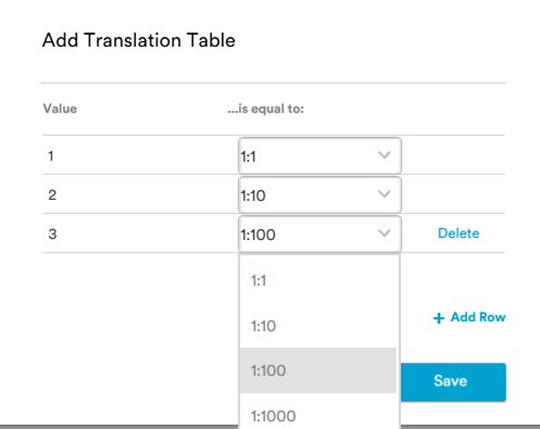Screen dimensions: 540x429
Task: Open the dropdown for value 2
Action: click(x=320, y=195)
